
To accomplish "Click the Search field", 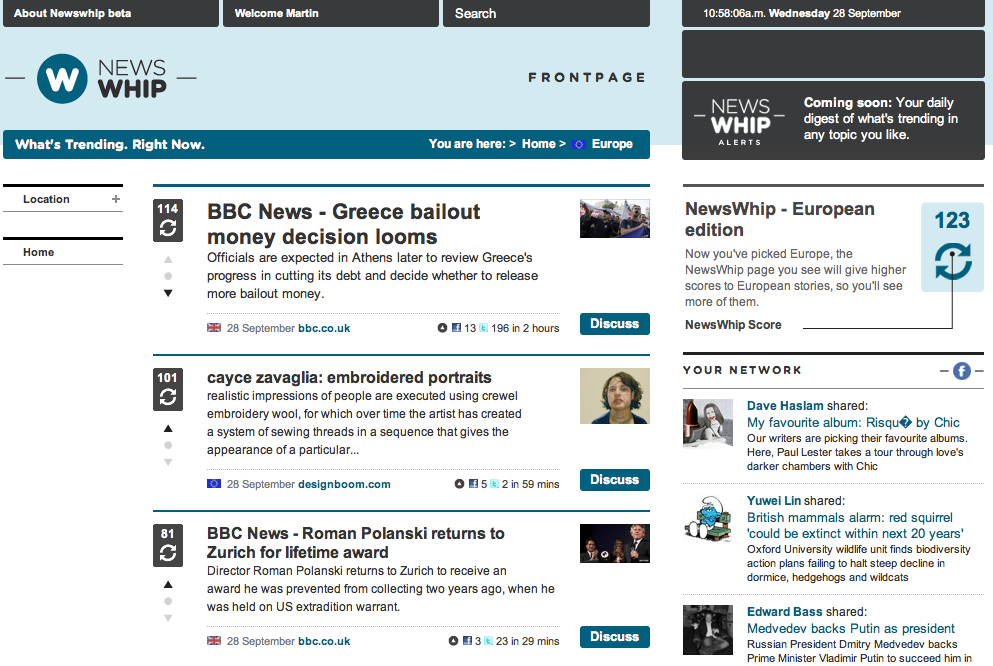I will [x=547, y=13].
